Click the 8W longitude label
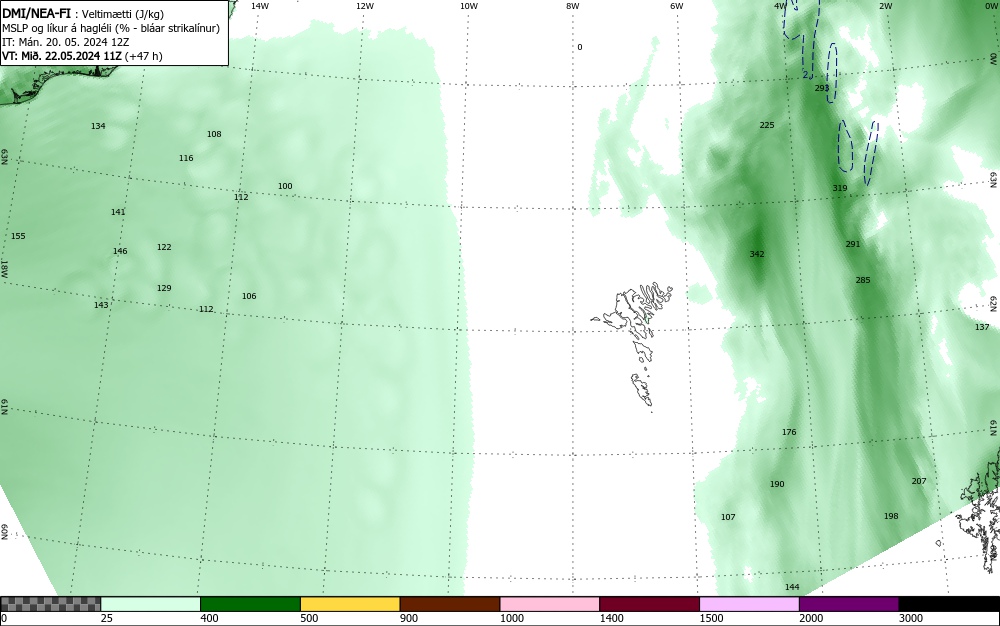The width and height of the screenshot is (1000, 626). [x=573, y=6]
